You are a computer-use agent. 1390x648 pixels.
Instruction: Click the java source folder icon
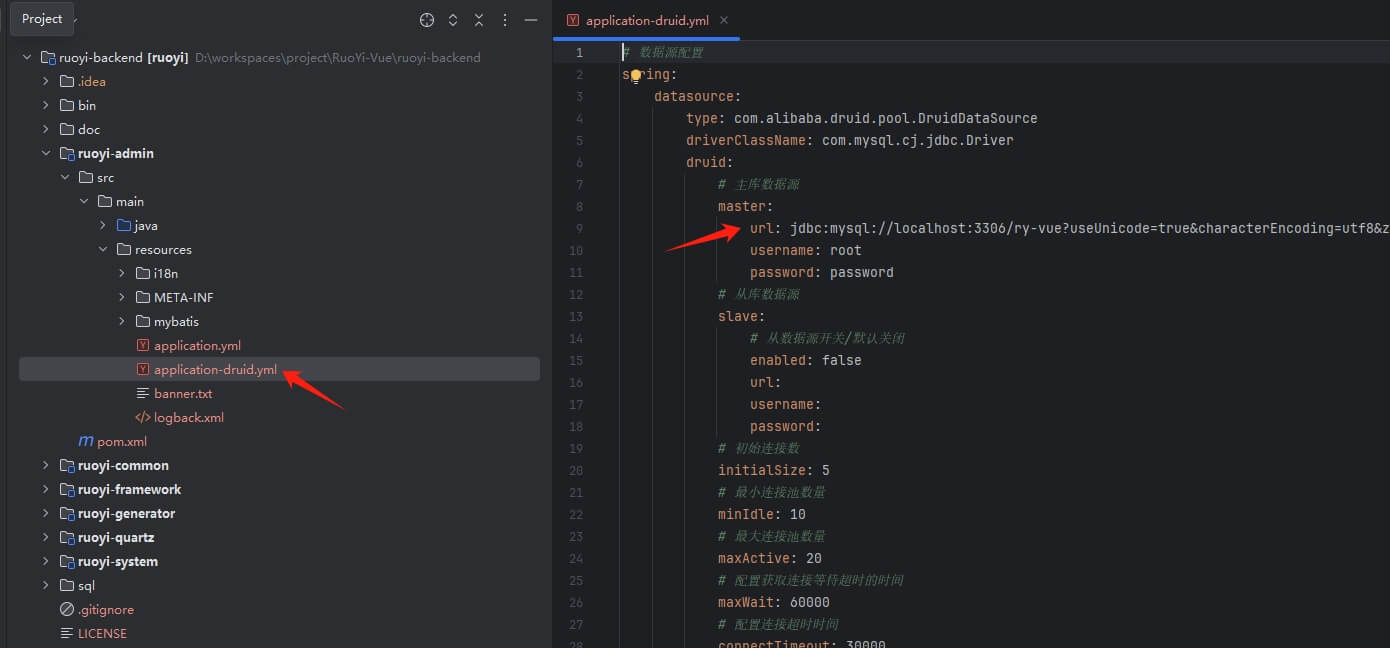pos(124,226)
